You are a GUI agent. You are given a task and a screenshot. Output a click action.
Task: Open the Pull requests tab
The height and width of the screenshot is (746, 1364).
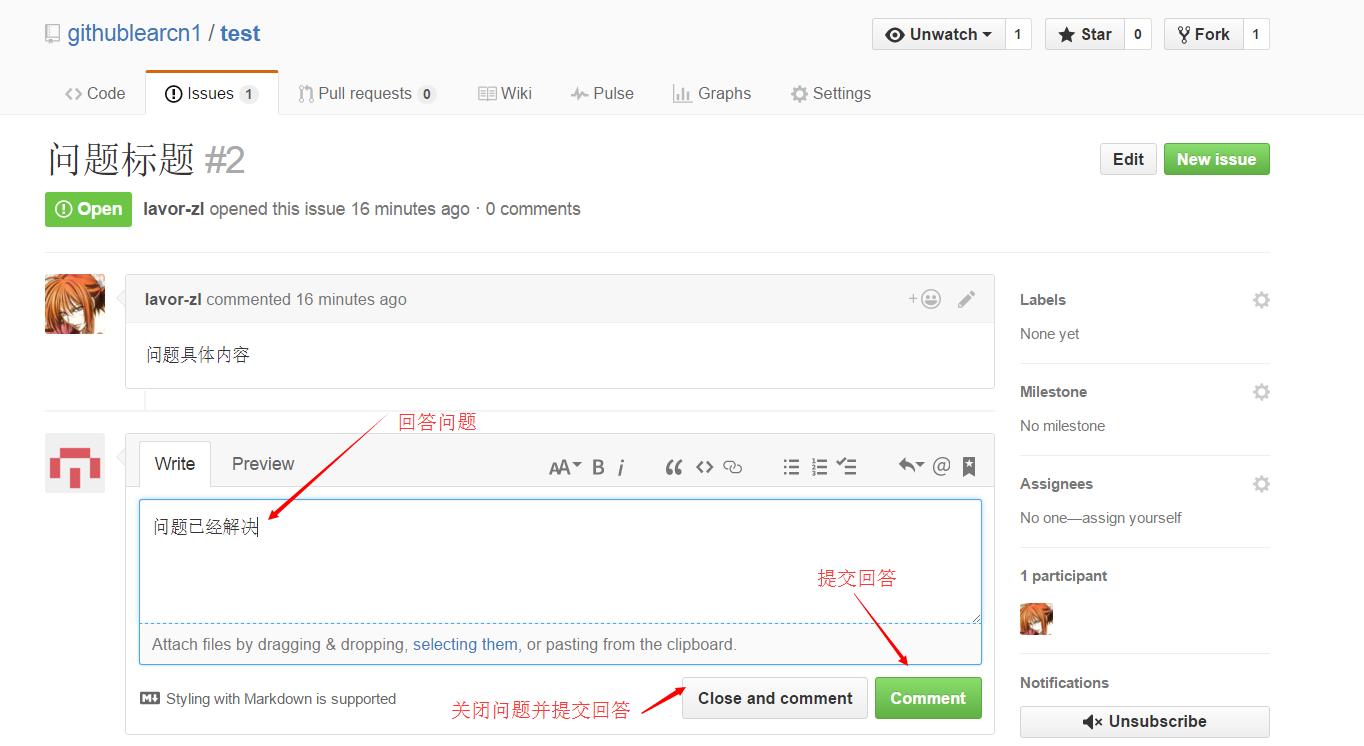pos(366,93)
